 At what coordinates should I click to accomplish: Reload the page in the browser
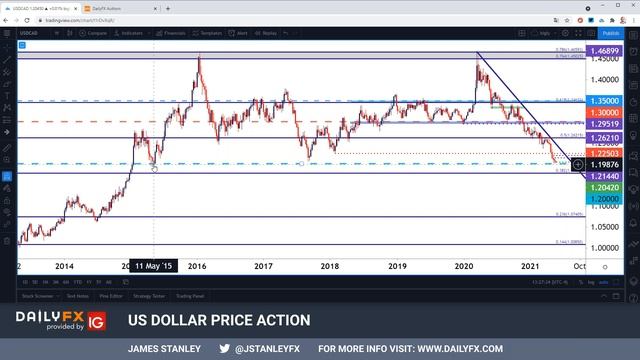(x=27, y=20)
